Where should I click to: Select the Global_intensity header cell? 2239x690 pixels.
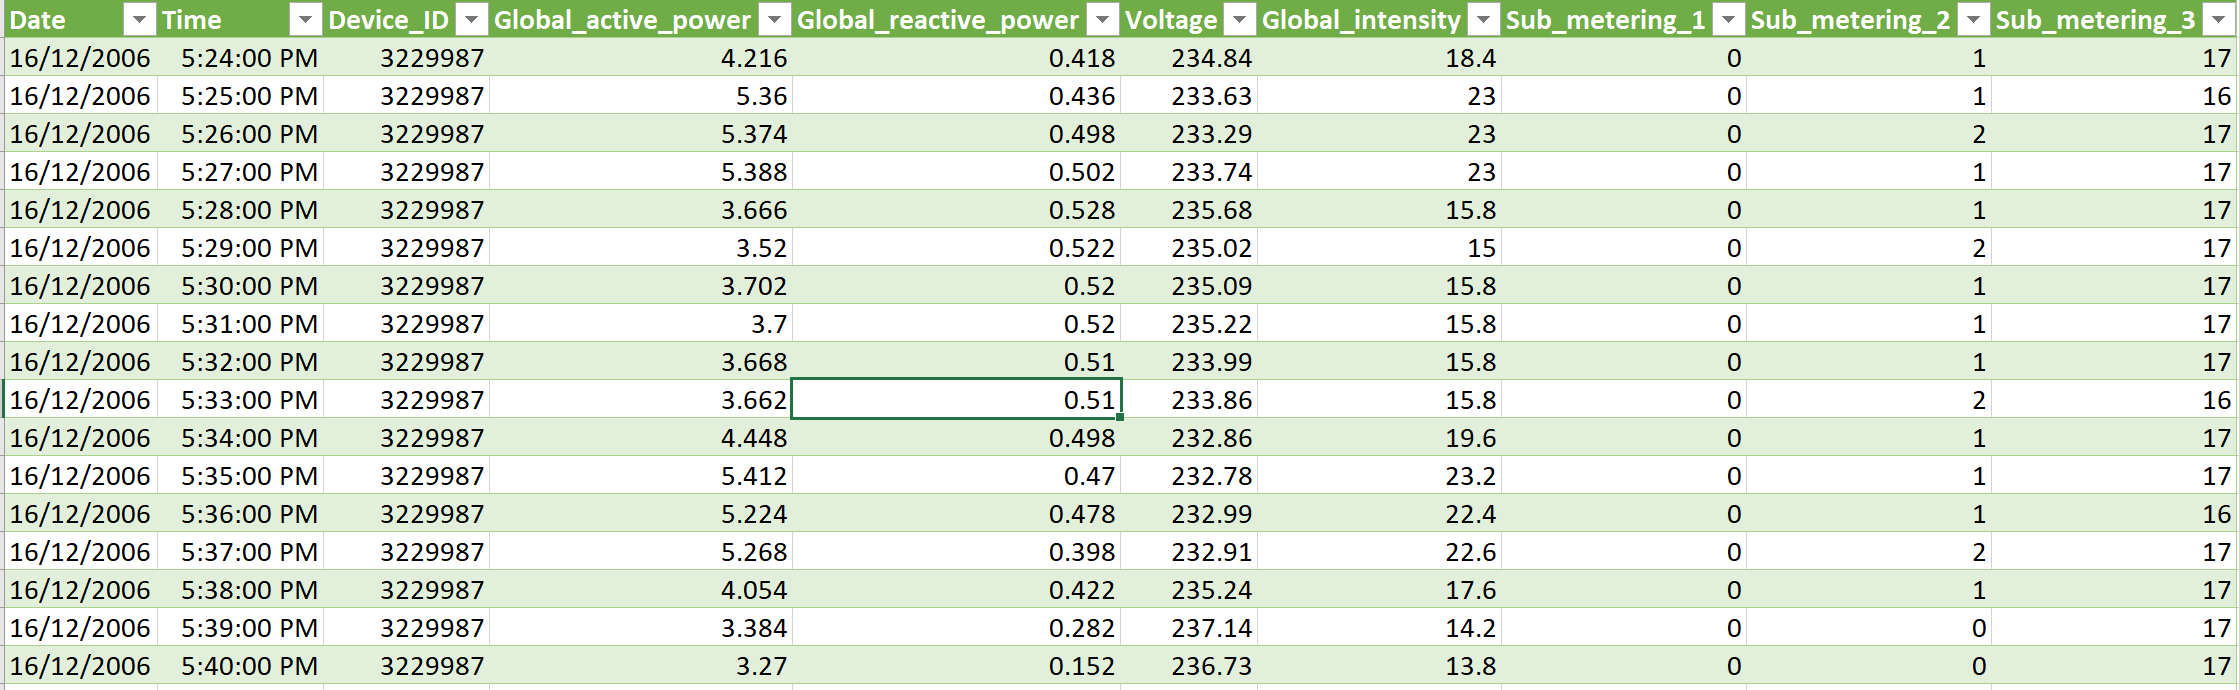1379,20
